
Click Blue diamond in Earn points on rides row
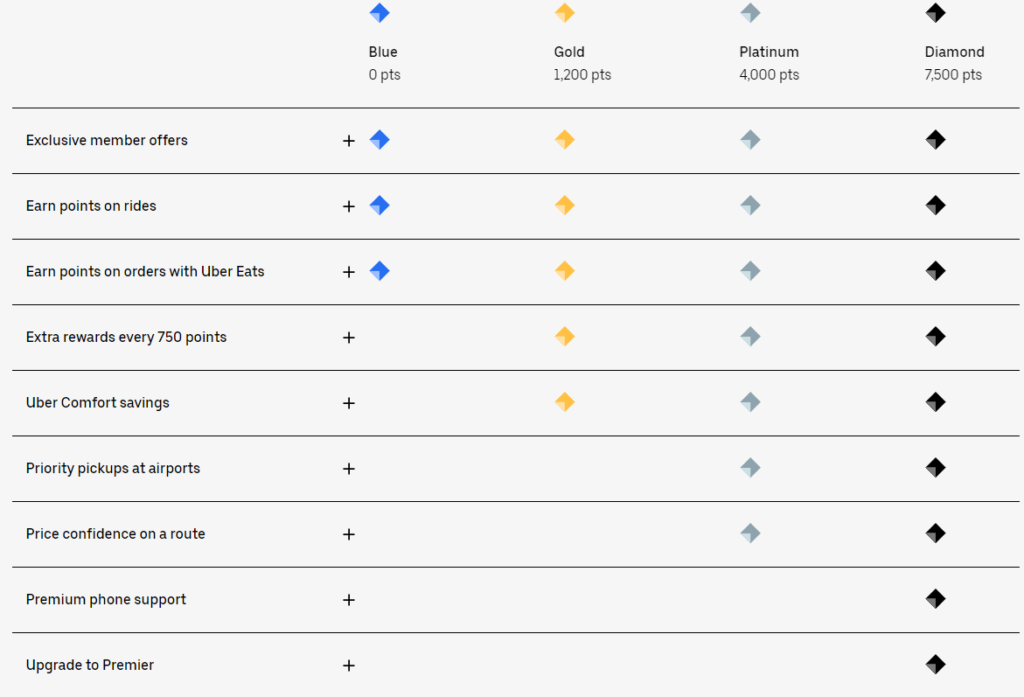click(x=379, y=205)
